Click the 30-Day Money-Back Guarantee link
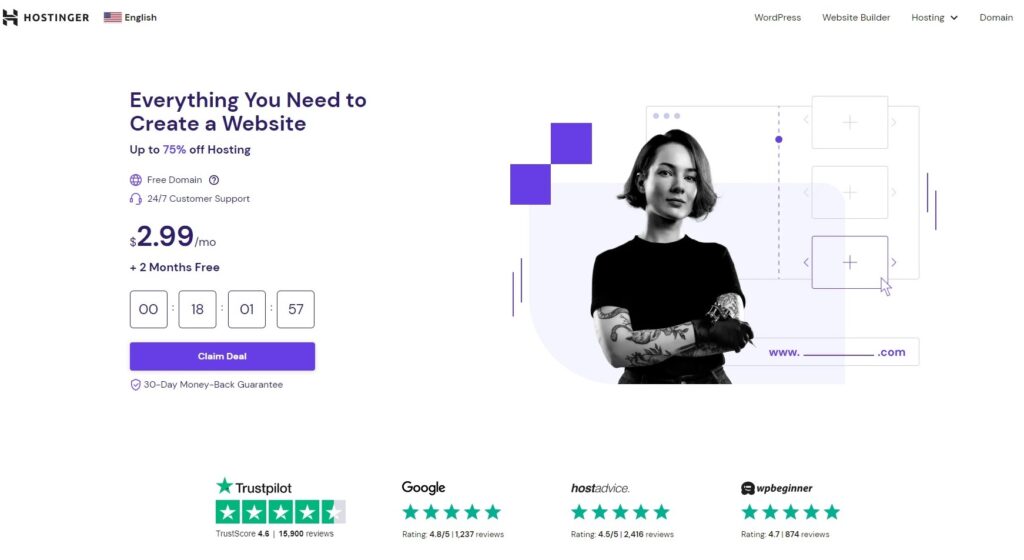 [213, 385]
